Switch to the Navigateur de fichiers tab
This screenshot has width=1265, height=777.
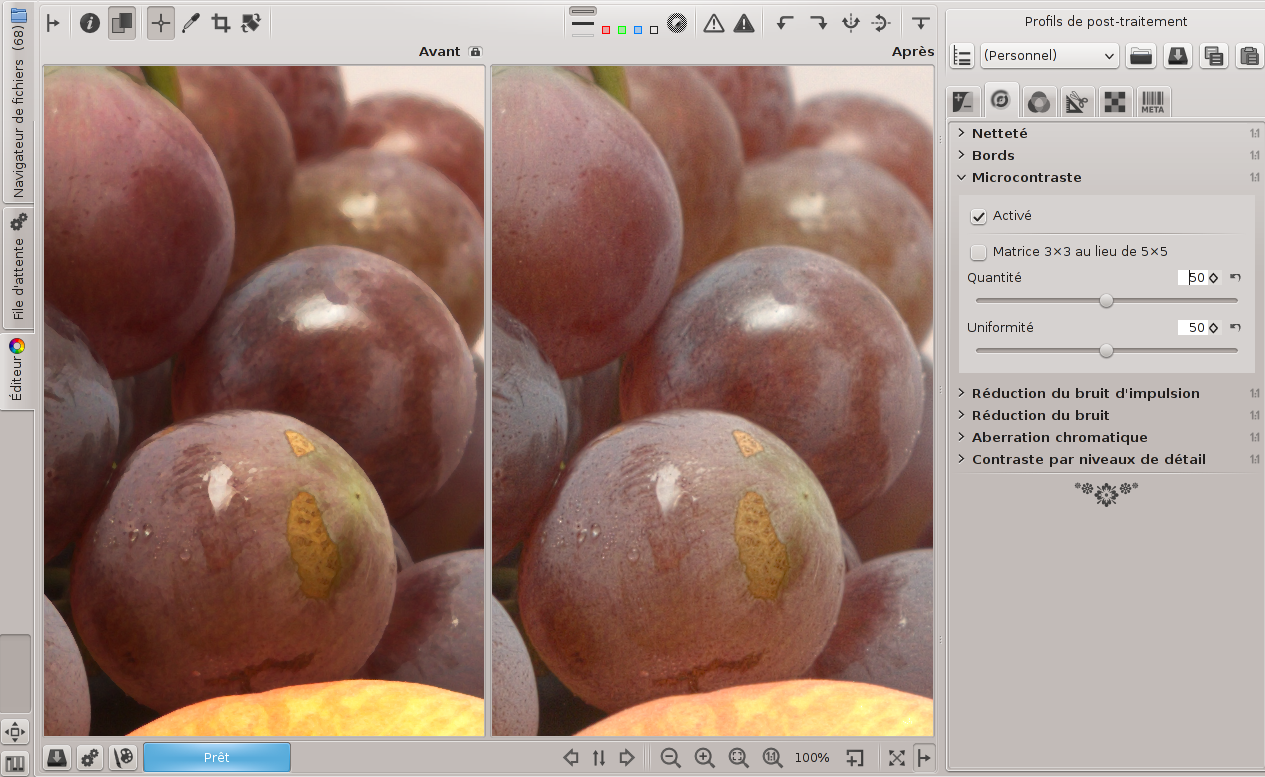(x=18, y=103)
